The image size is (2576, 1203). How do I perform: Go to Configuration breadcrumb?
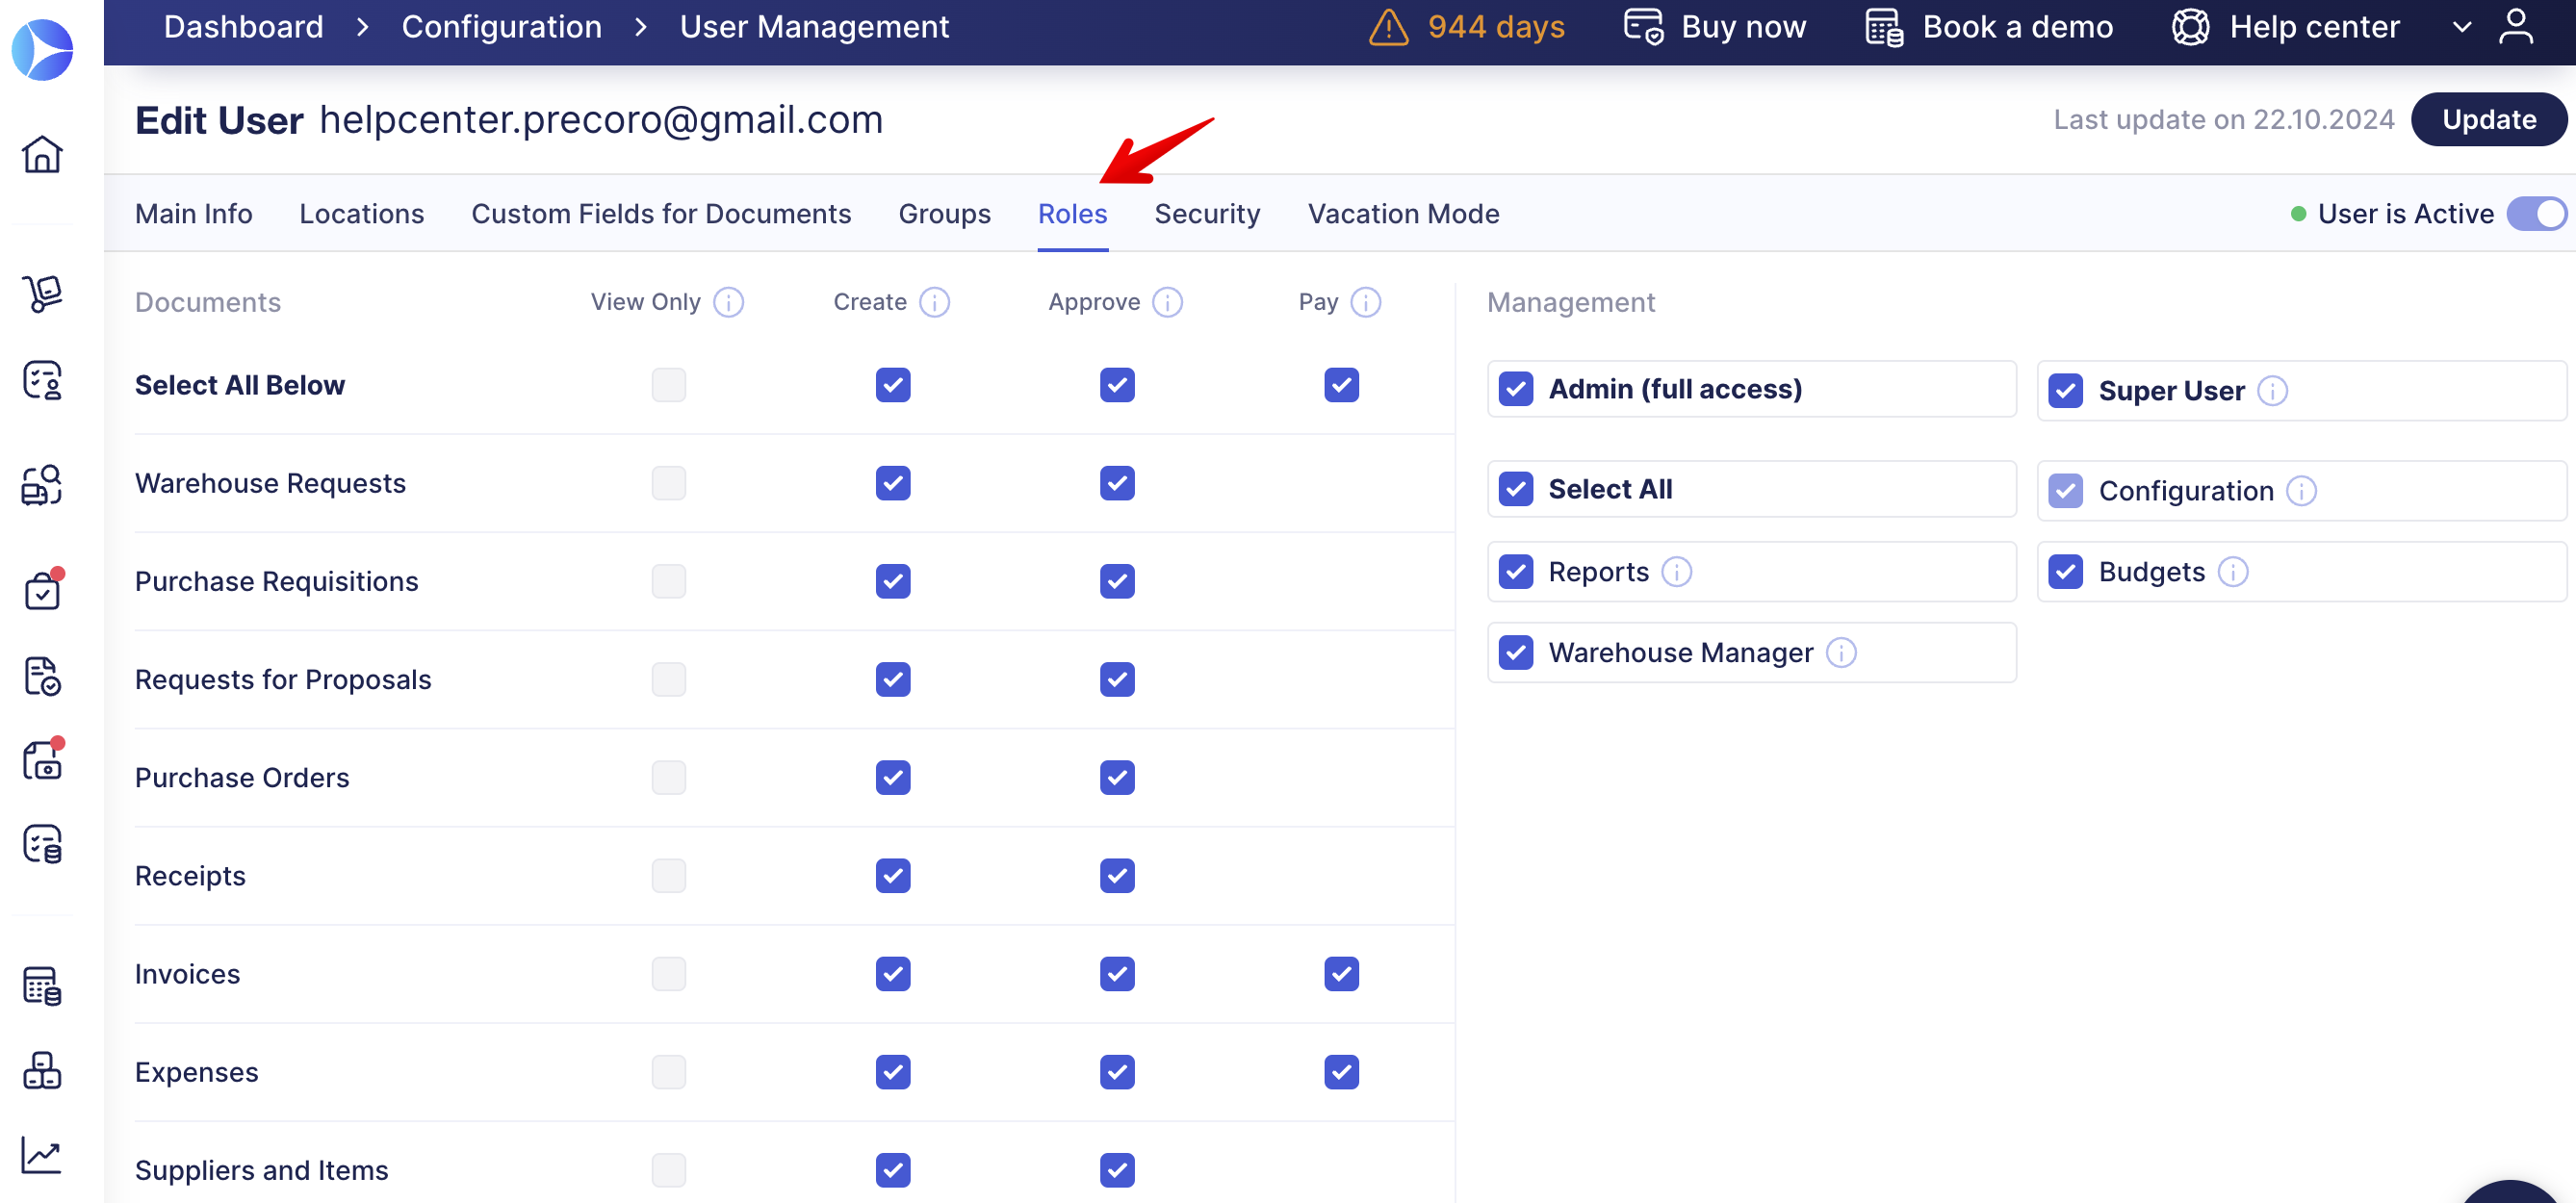(501, 27)
